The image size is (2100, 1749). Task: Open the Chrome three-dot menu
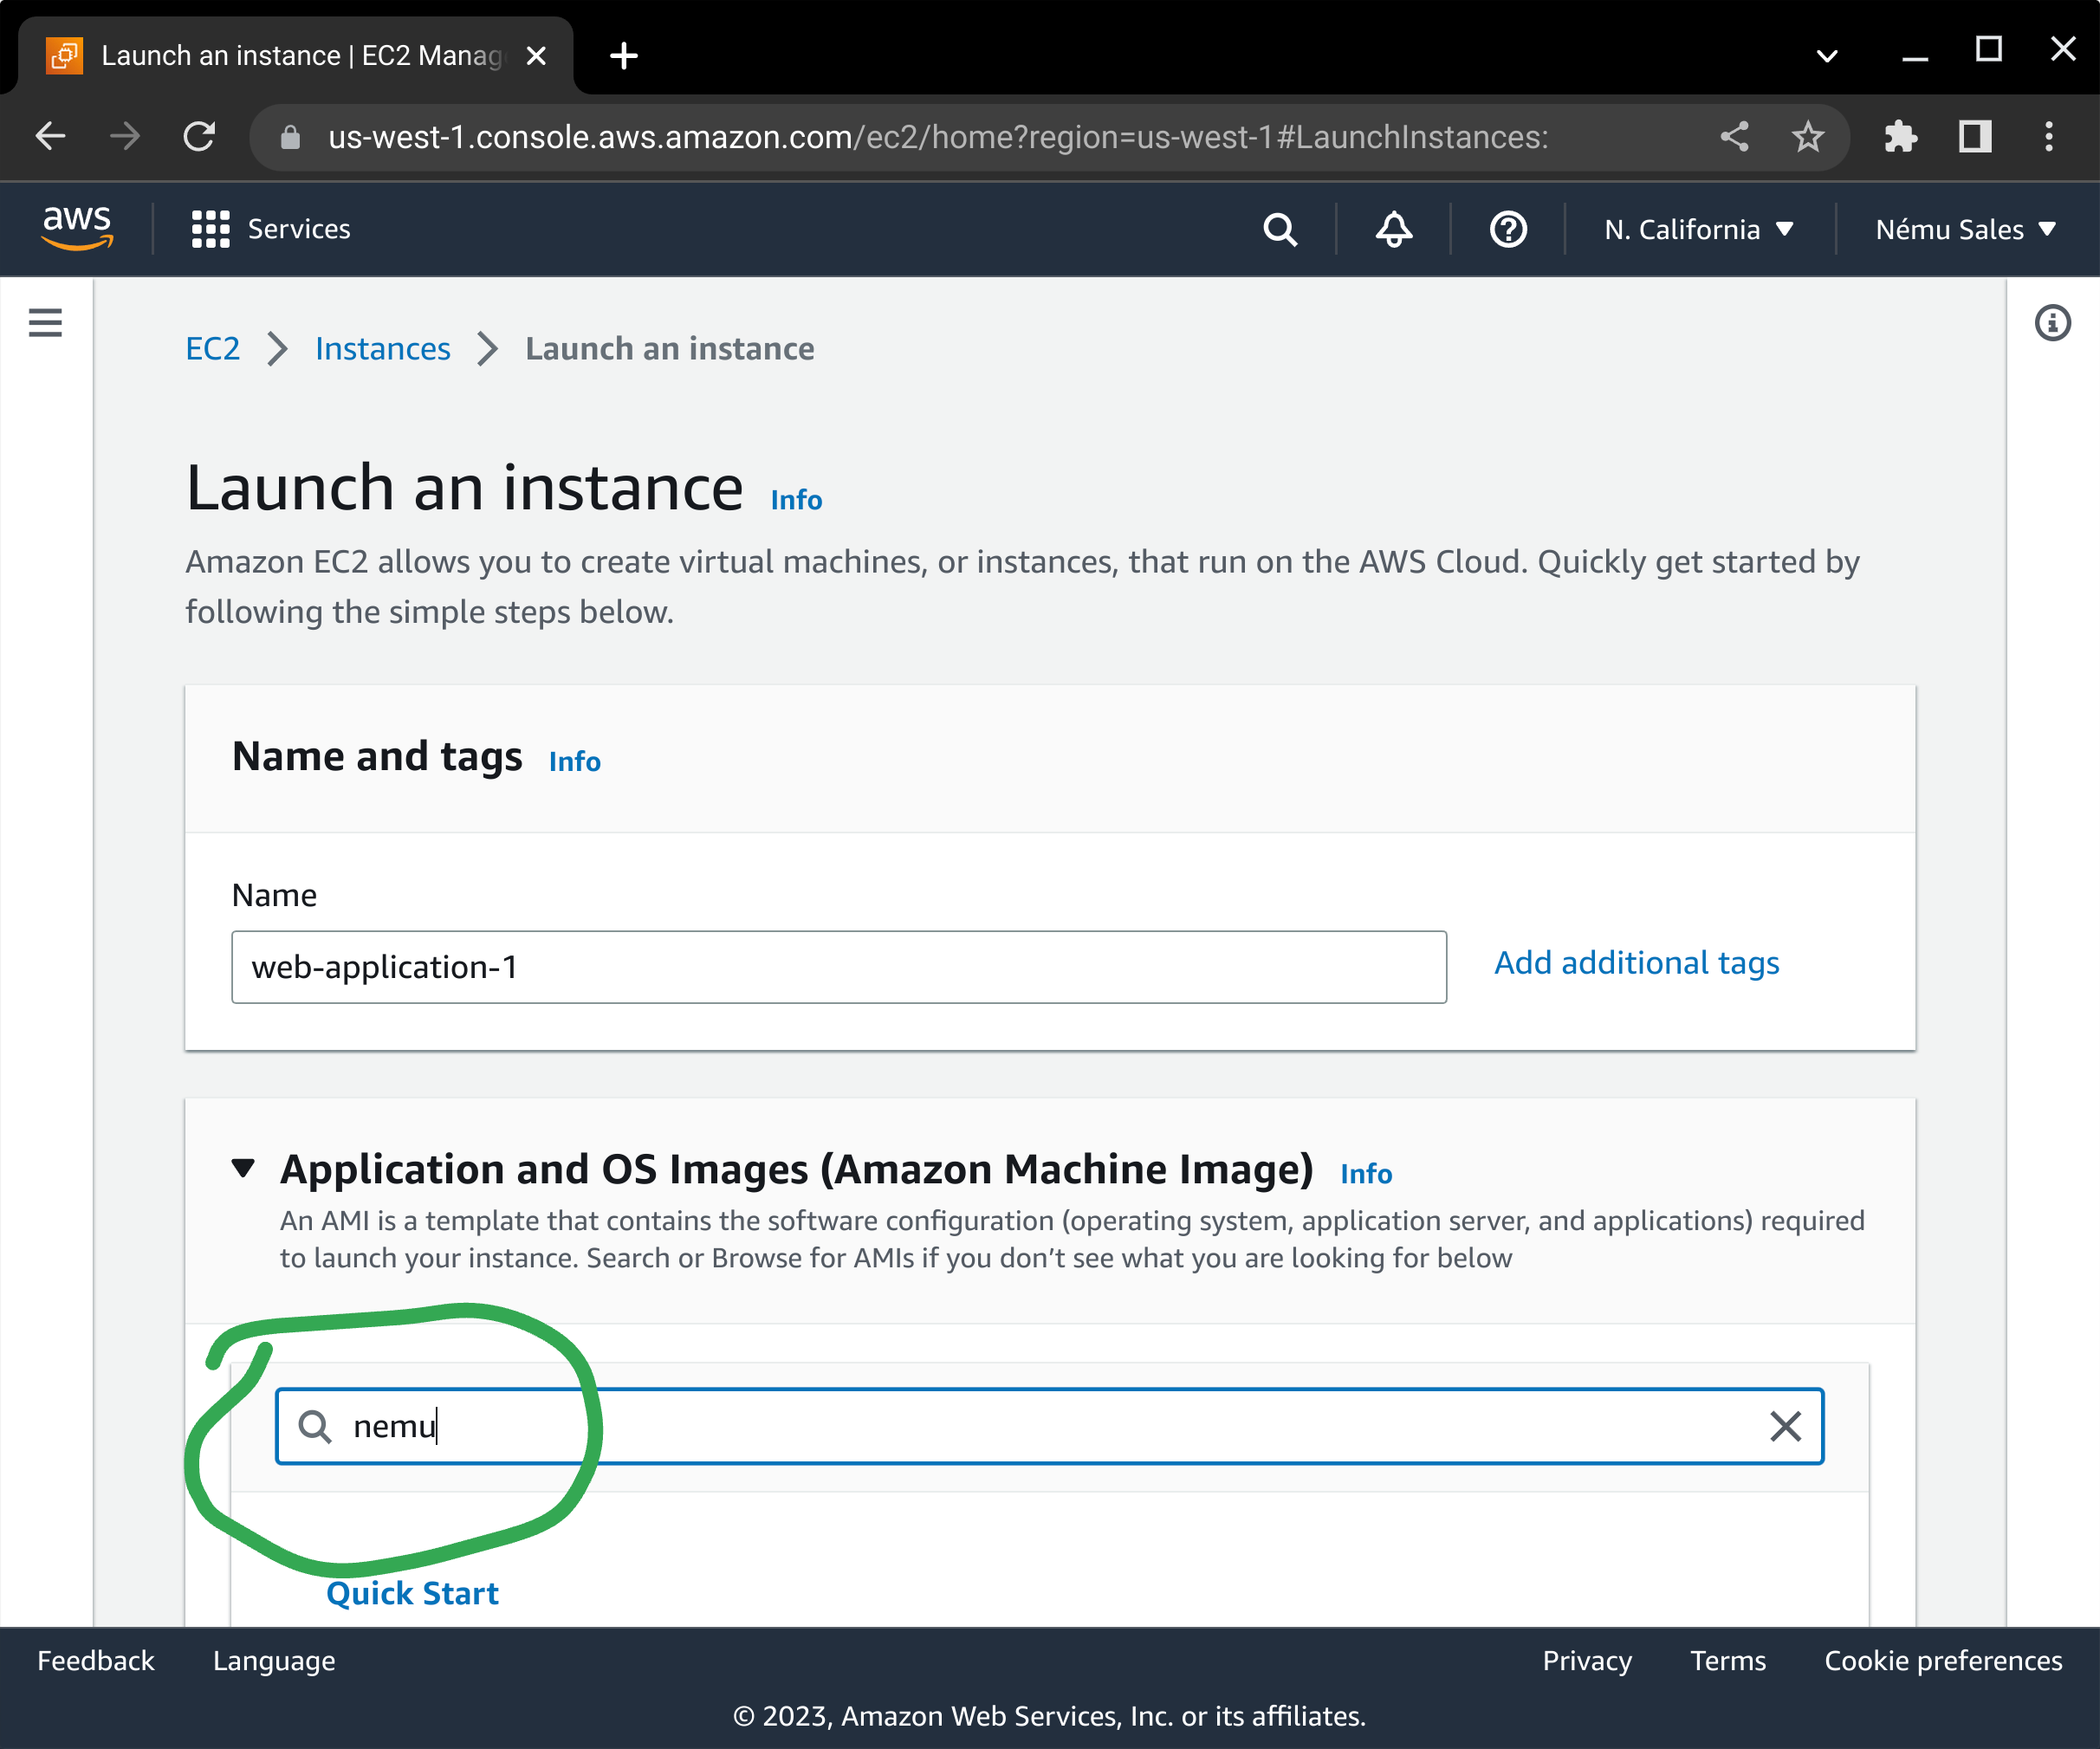pyautogui.click(x=2049, y=137)
